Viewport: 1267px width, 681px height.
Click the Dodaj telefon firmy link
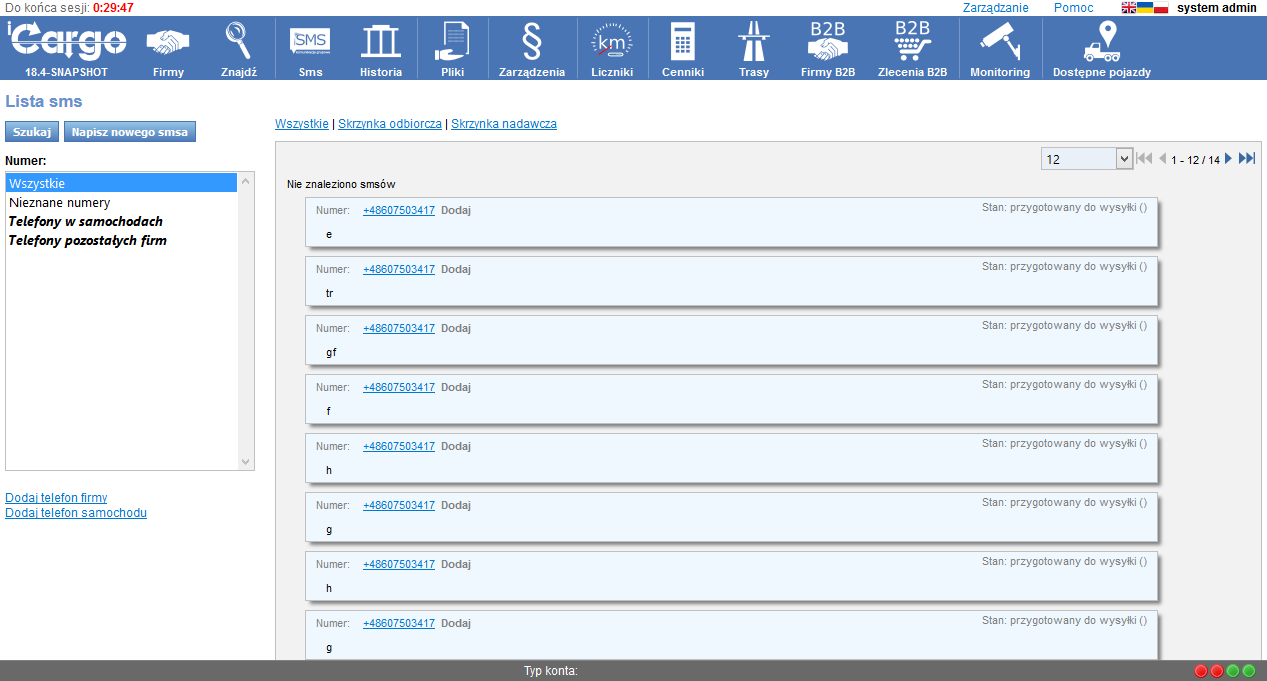coord(56,497)
